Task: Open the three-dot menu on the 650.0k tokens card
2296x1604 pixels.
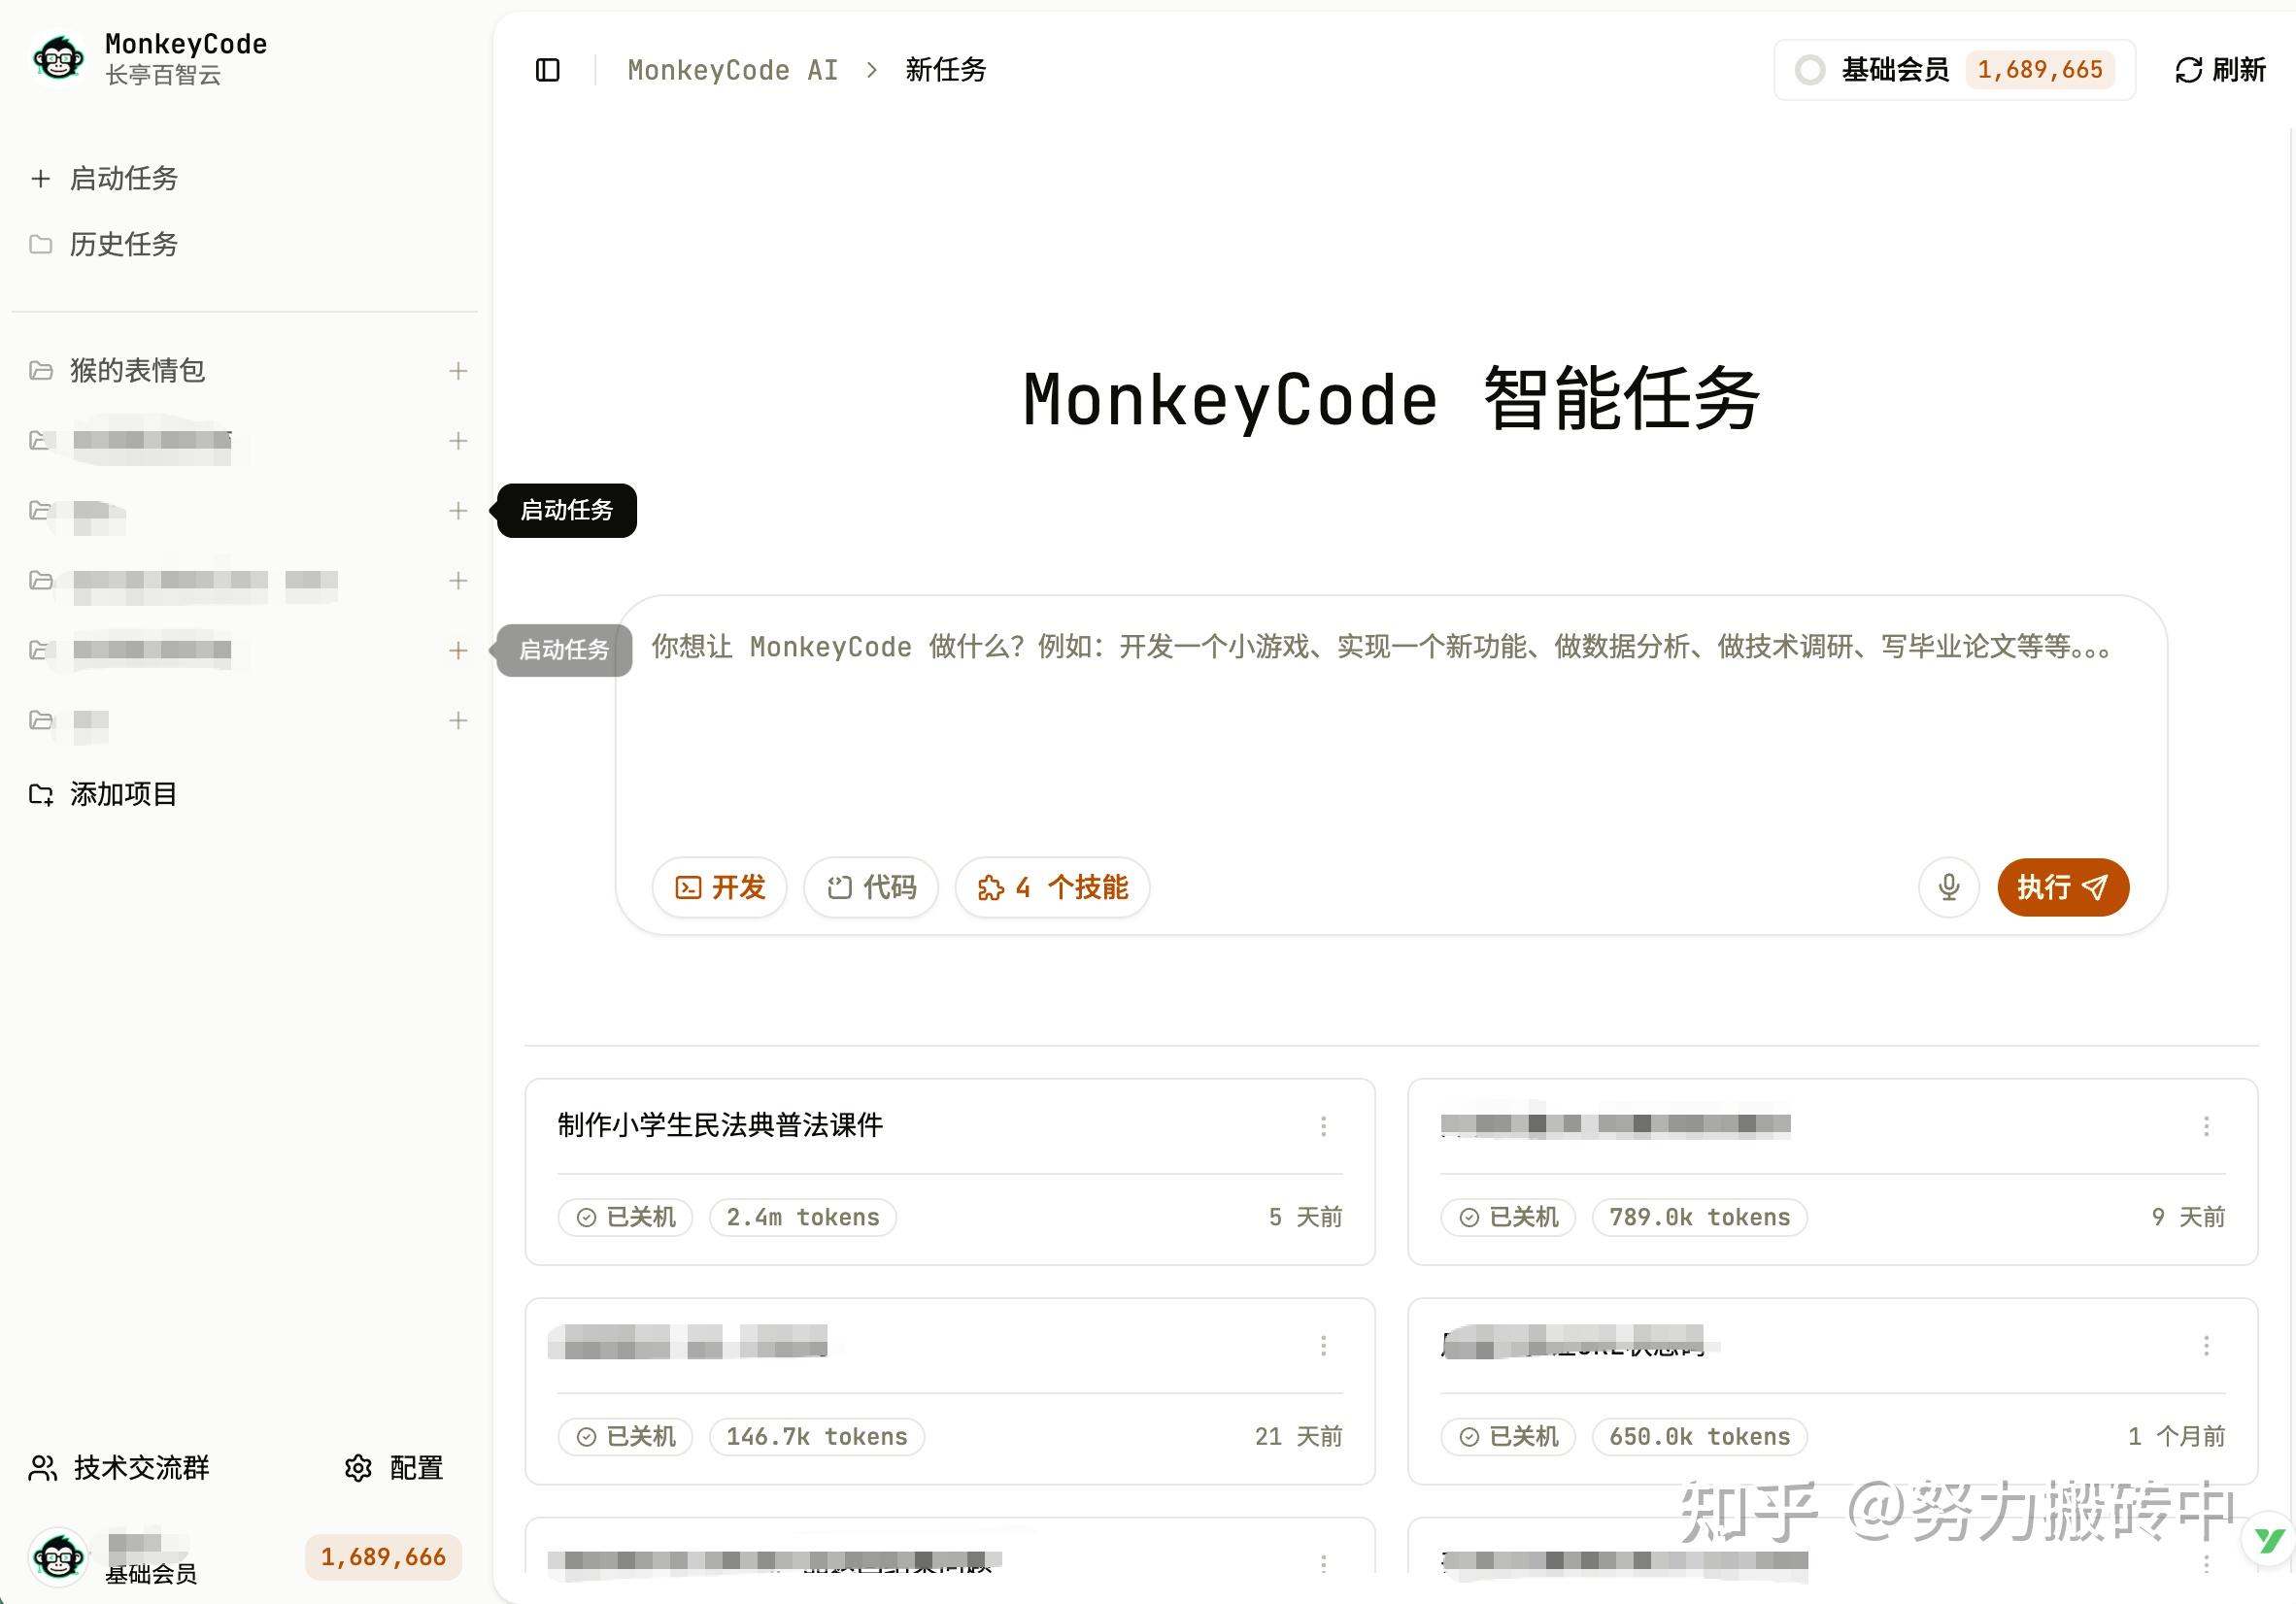Action: [2206, 1346]
